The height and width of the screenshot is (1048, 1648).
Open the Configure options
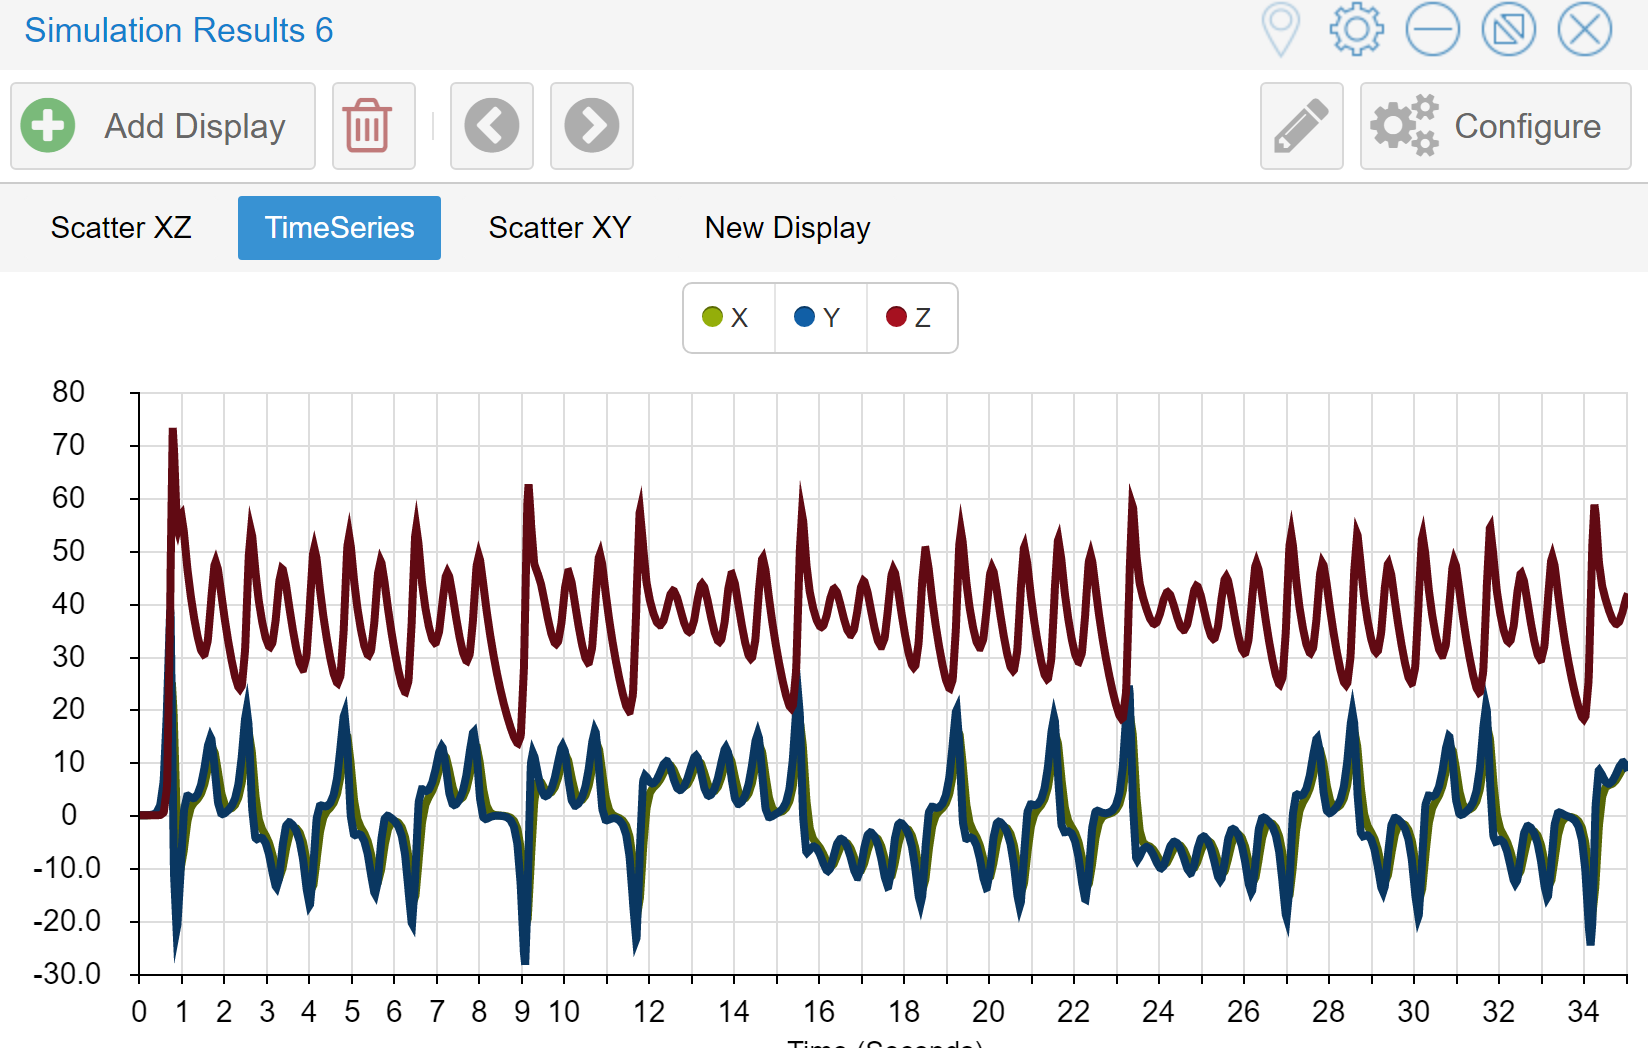click(x=1496, y=126)
